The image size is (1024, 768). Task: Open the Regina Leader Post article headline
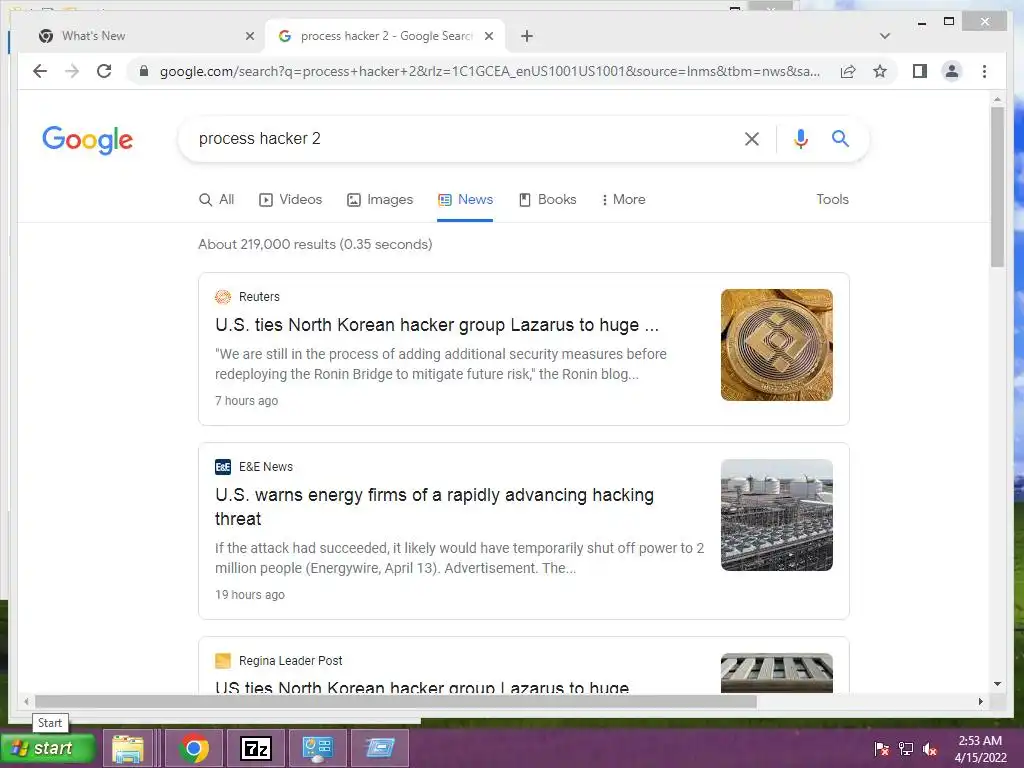point(422,687)
